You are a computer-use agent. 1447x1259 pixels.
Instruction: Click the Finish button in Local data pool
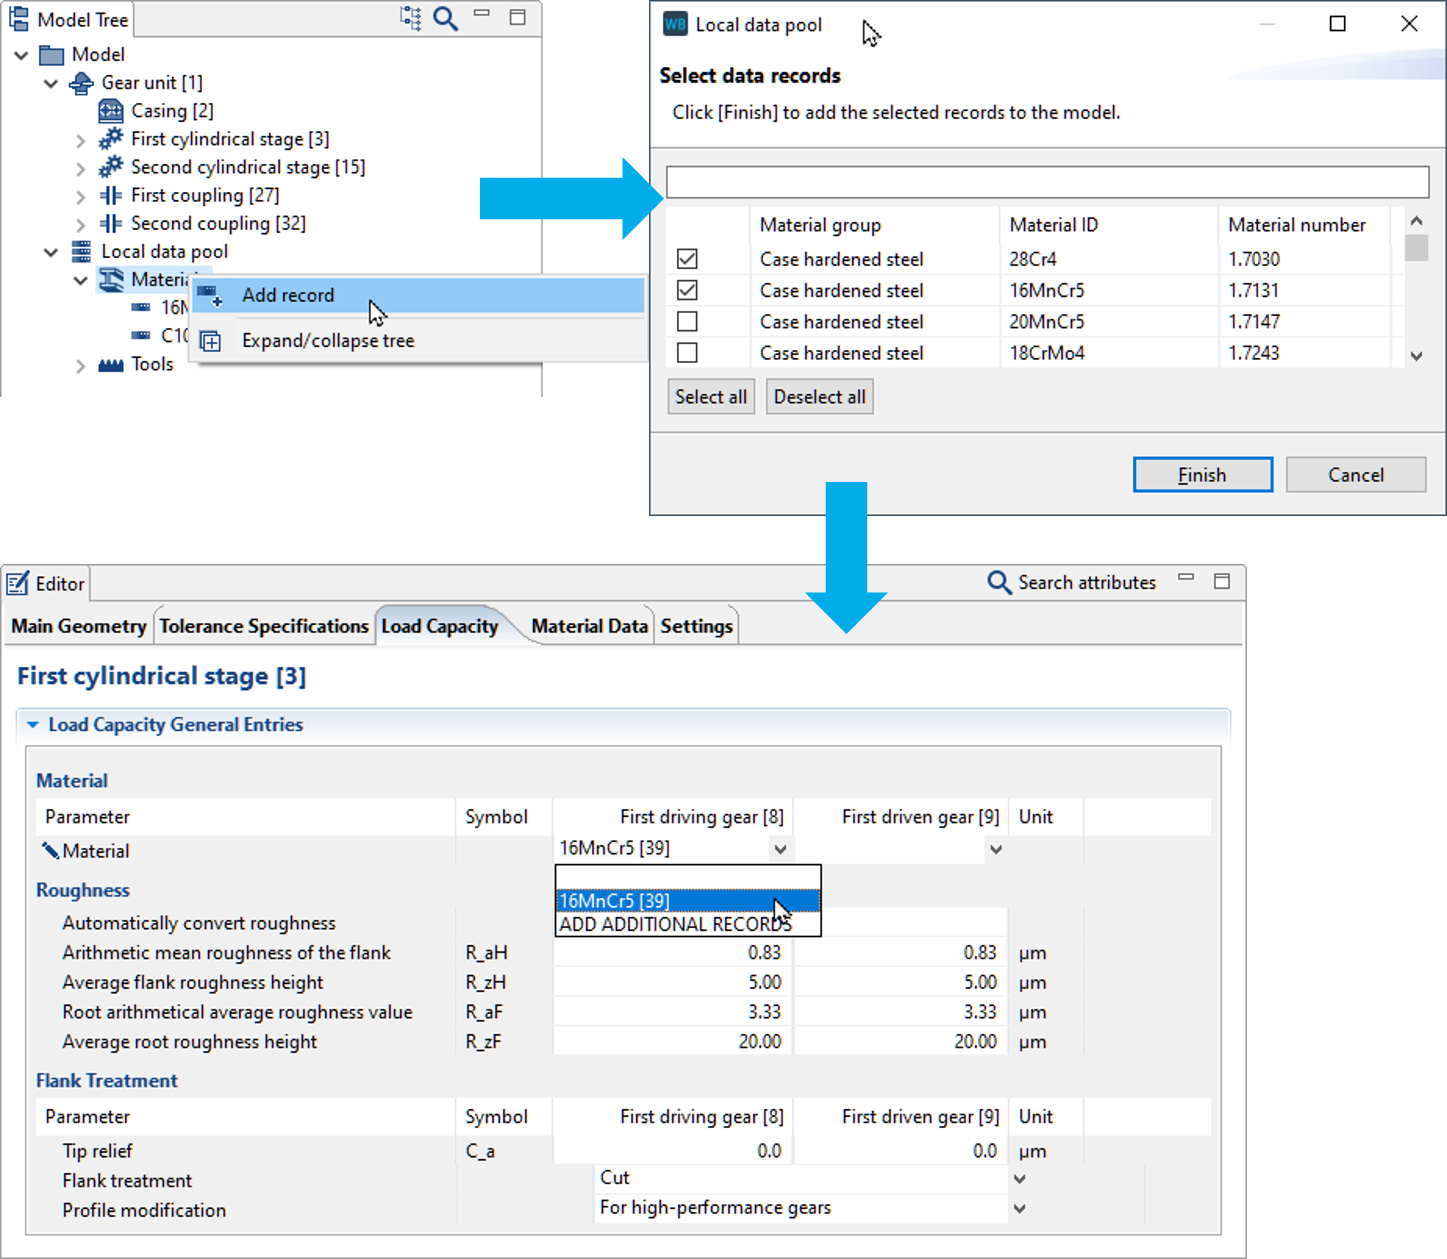[x=1202, y=474]
